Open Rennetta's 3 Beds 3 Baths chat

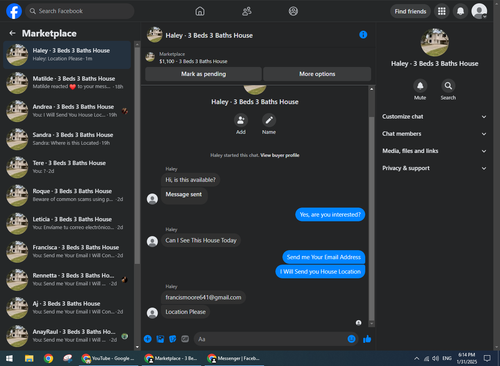click(67, 279)
